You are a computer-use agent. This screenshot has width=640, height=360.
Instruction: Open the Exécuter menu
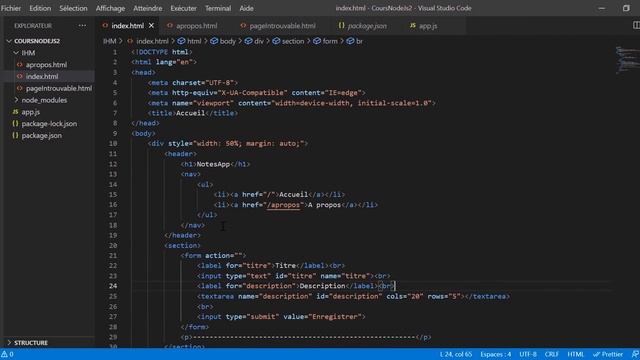click(x=183, y=8)
